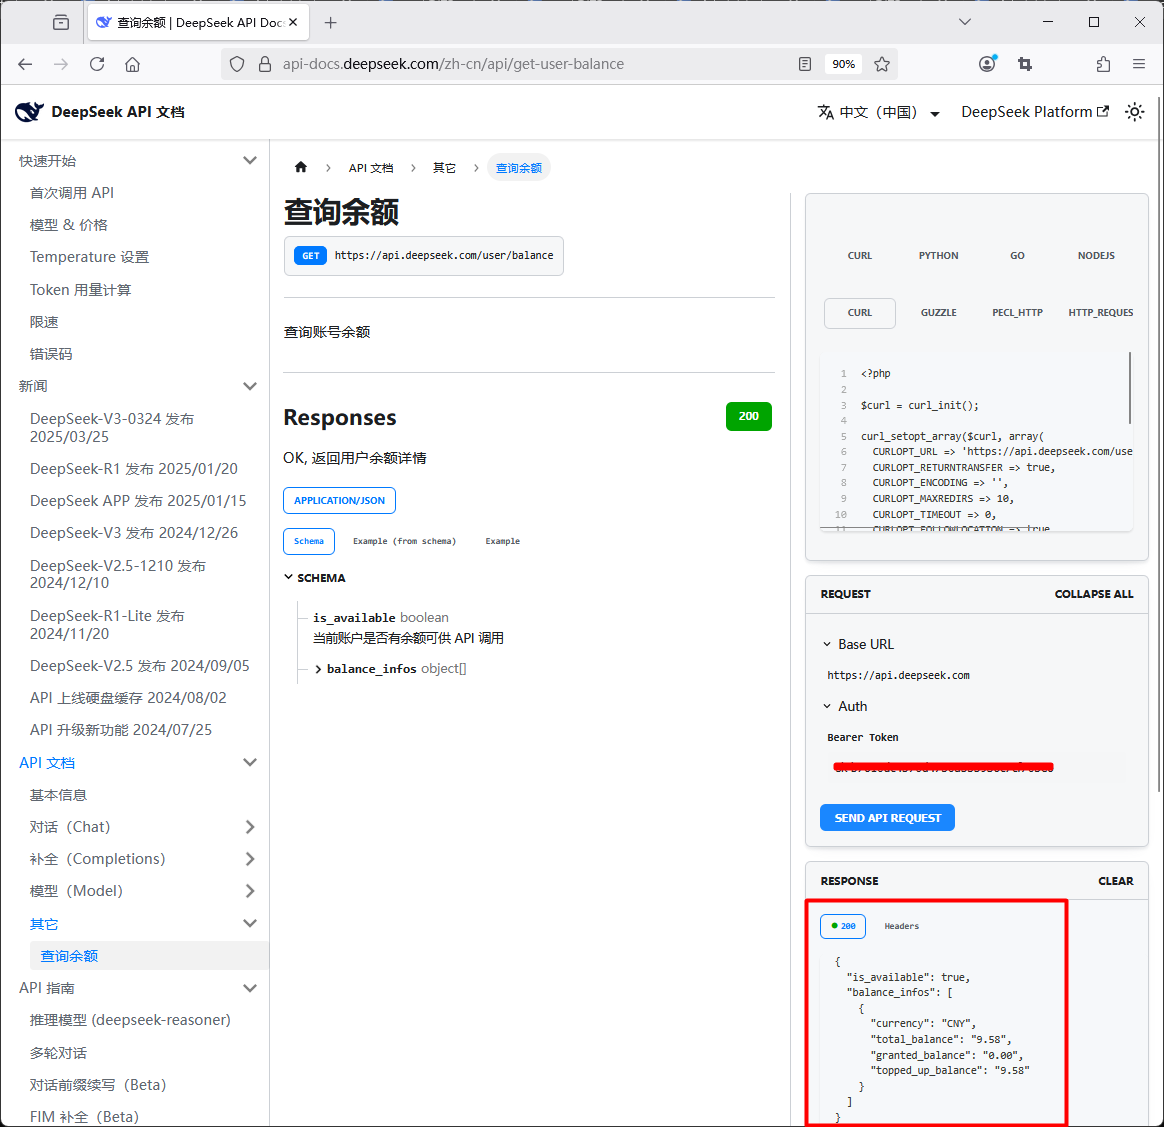Click the screenshot crop toolbar icon

[x=1025, y=65]
